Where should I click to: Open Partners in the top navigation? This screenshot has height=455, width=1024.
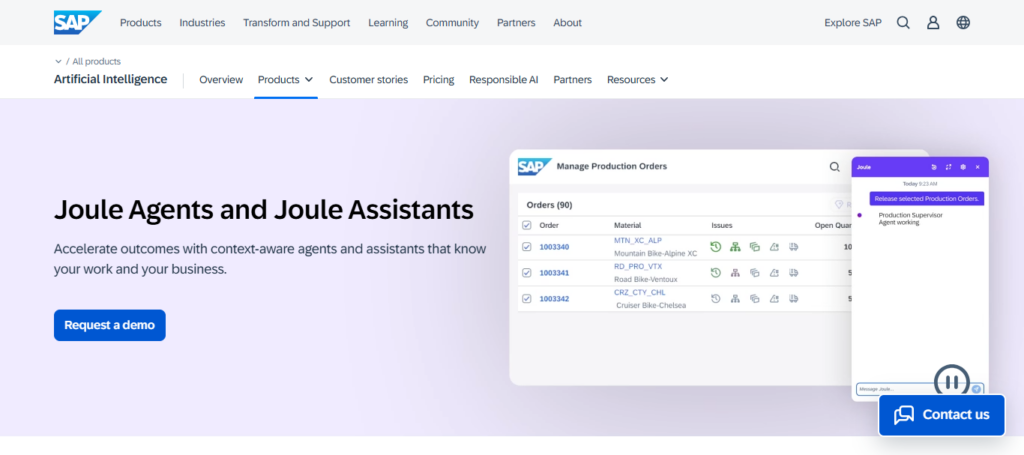516,23
